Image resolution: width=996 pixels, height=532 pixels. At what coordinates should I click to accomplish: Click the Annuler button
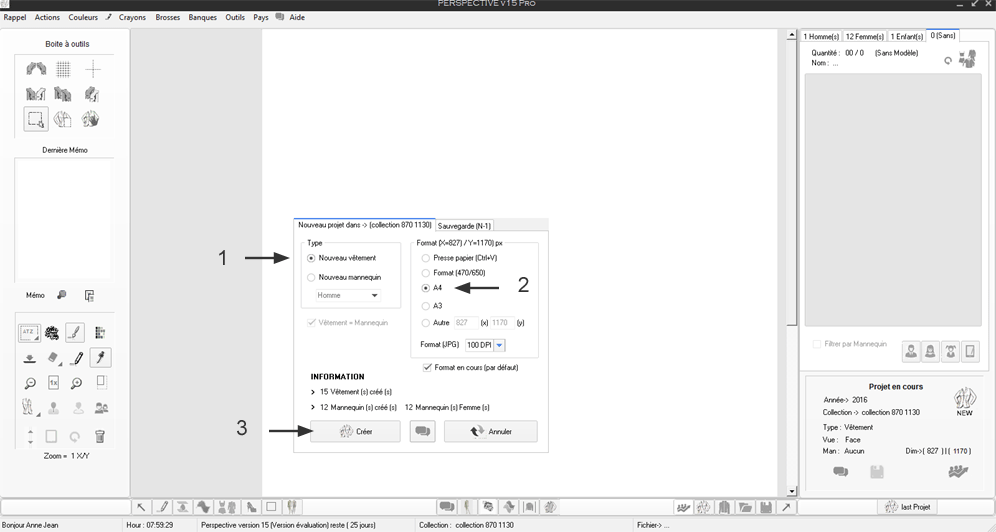(490, 431)
